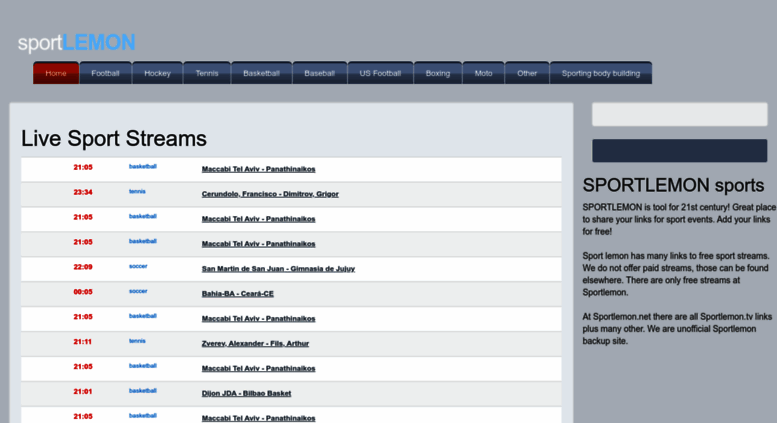
Task: Click the 00:05 time cell
Action: 83,292
